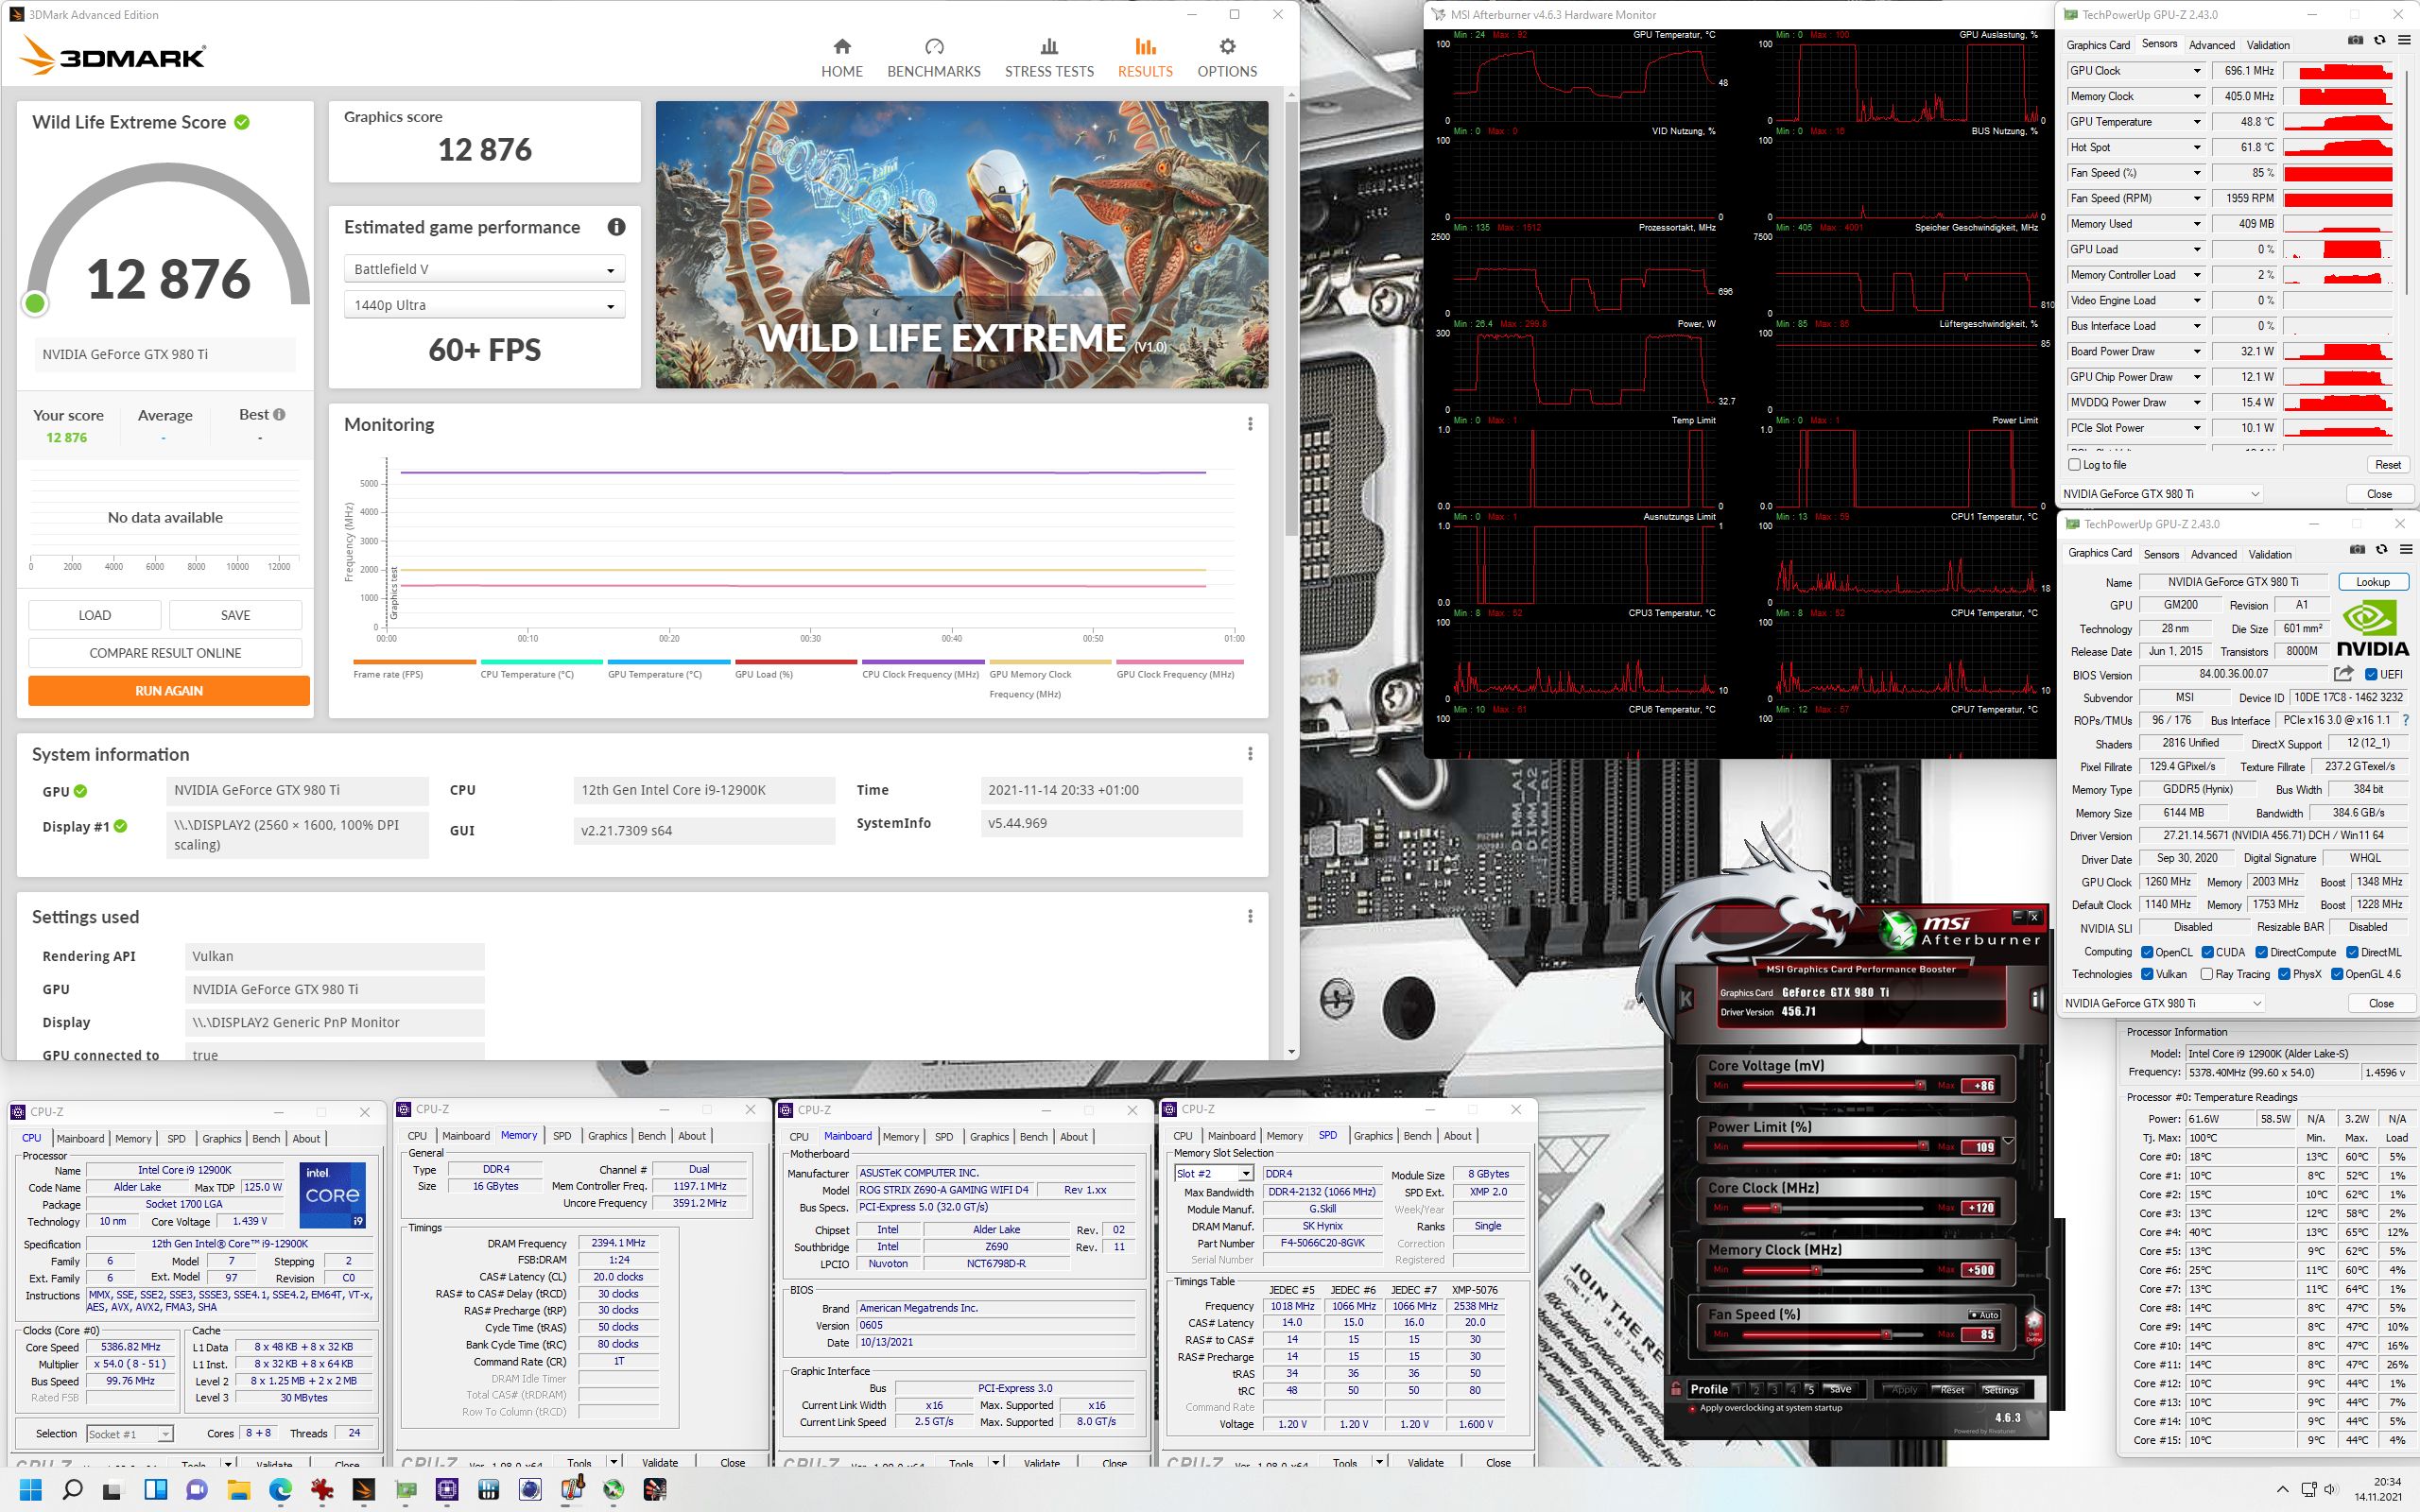
Task: Click the SAVE button in 3DMark
Action: coord(235,615)
